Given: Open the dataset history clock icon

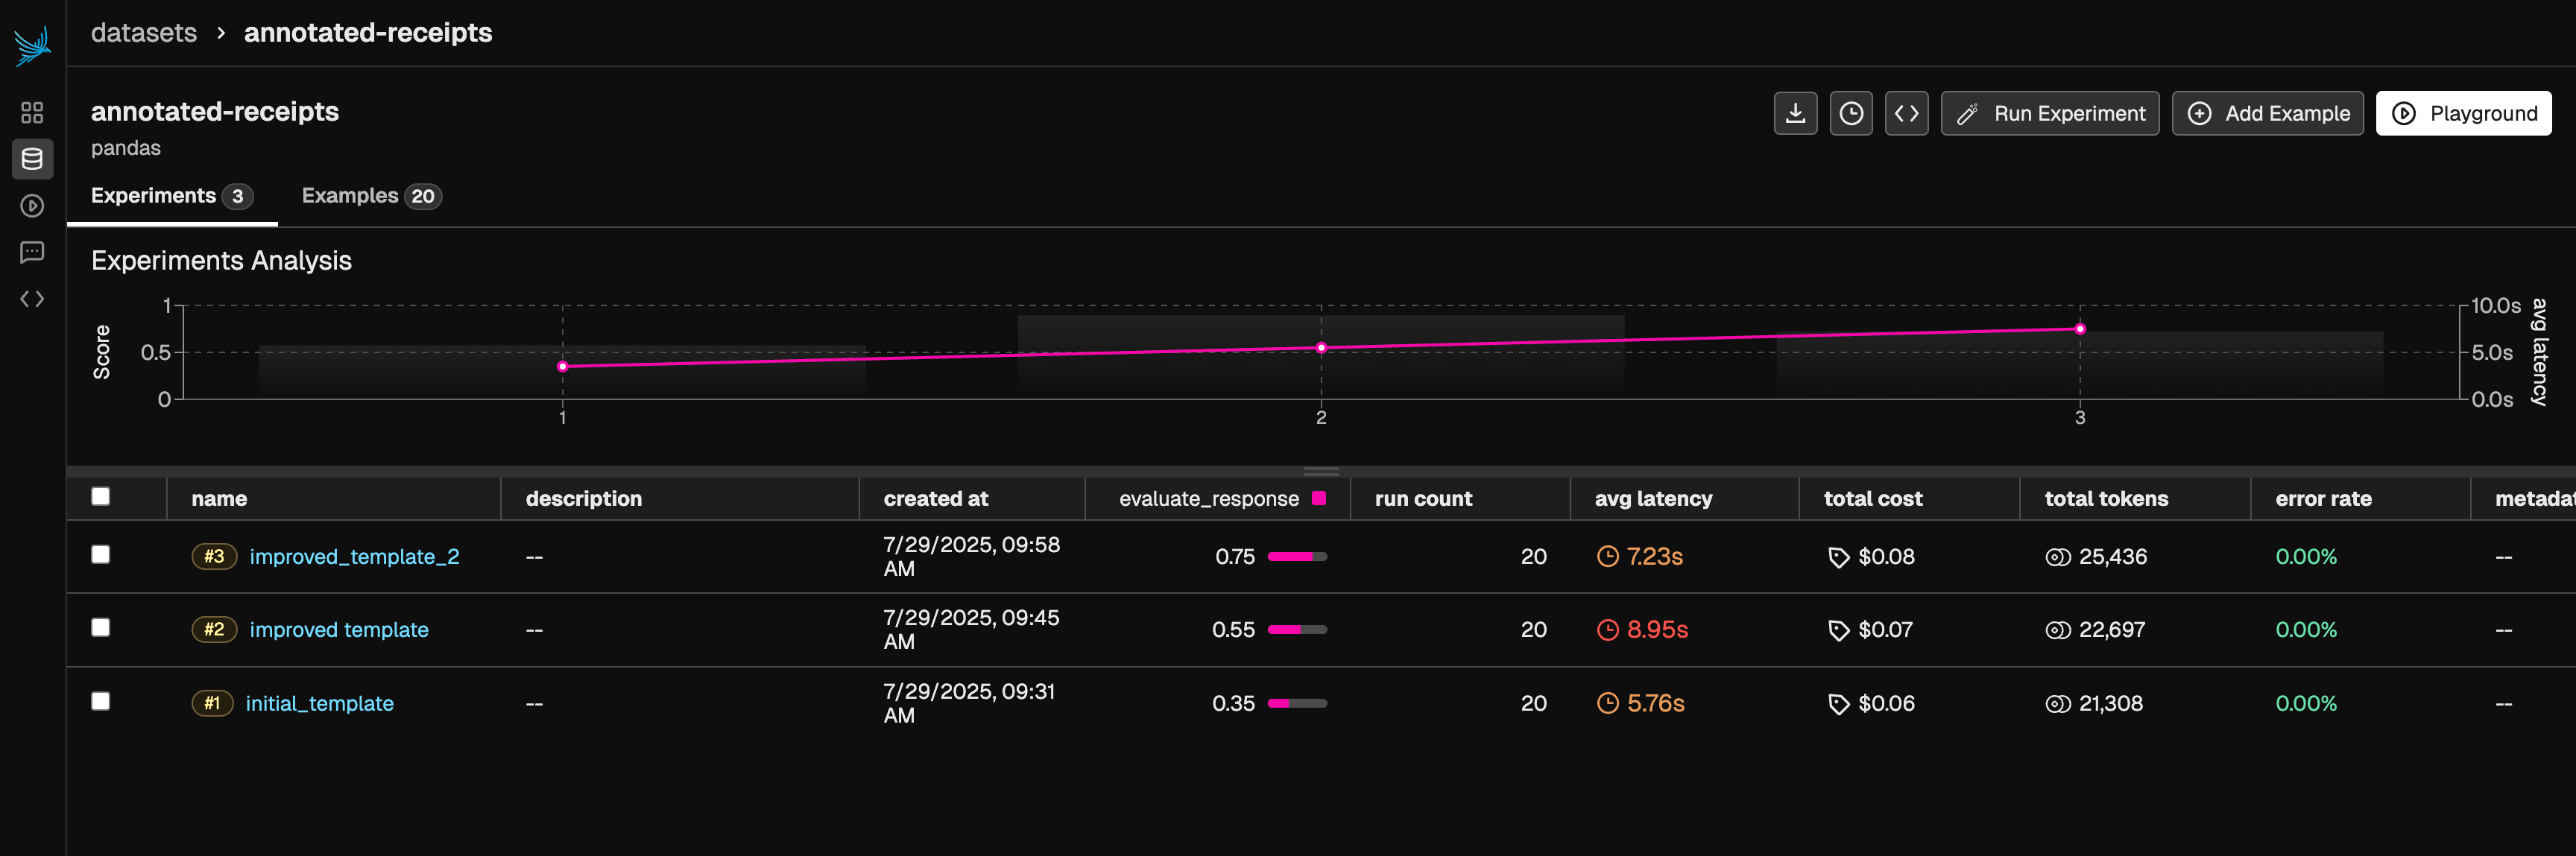Looking at the screenshot, I should click(x=1851, y=113).
